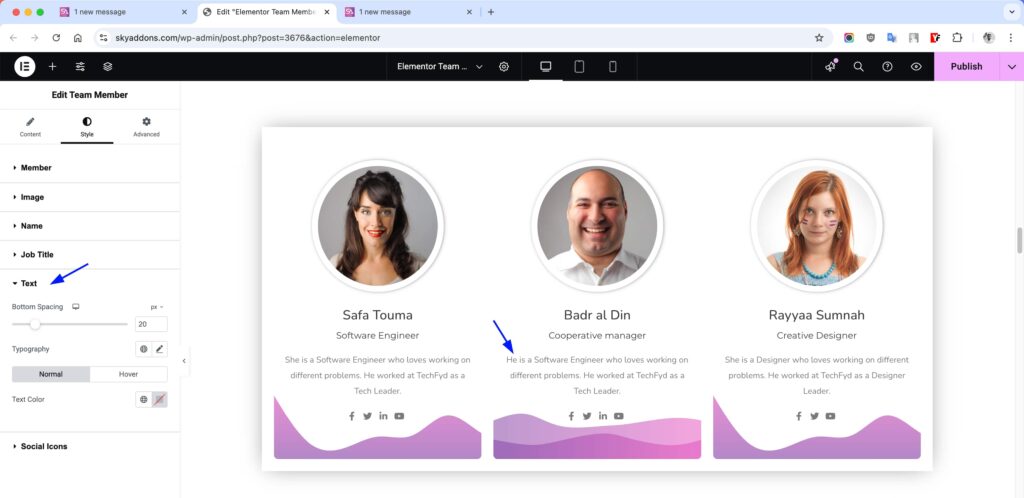This screenshot has width=1024, height=498.
Task: Click Rayyaa Sumnah's Twitter icon
Action: (x=814, y=416)
